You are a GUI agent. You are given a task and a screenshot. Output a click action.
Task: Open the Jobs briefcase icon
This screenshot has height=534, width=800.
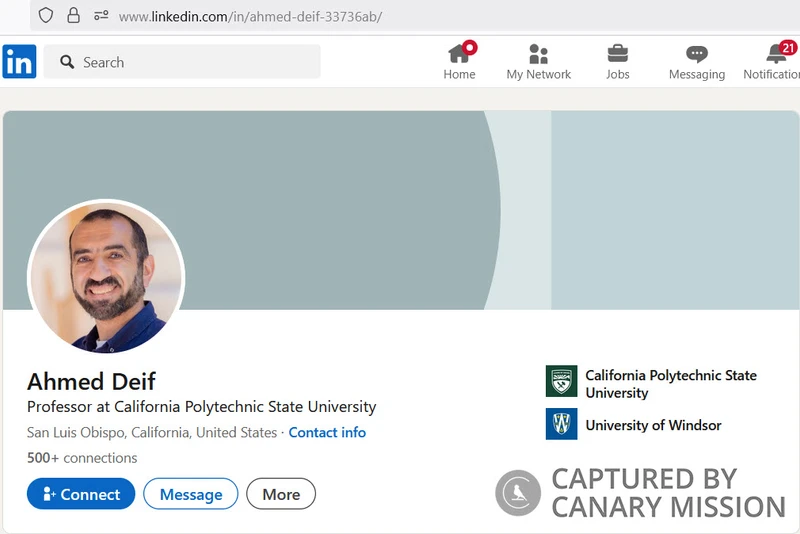pos(618,54)
